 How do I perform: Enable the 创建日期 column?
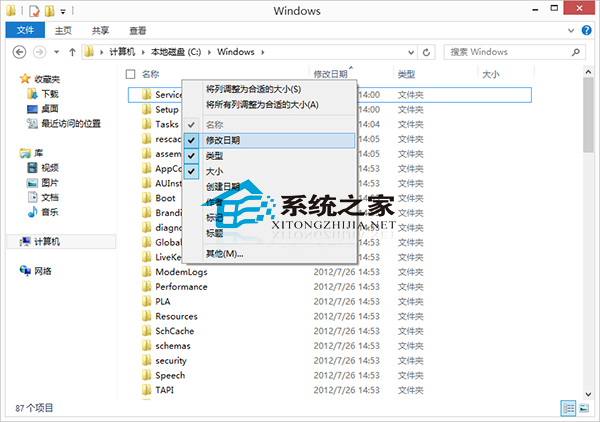269,187
